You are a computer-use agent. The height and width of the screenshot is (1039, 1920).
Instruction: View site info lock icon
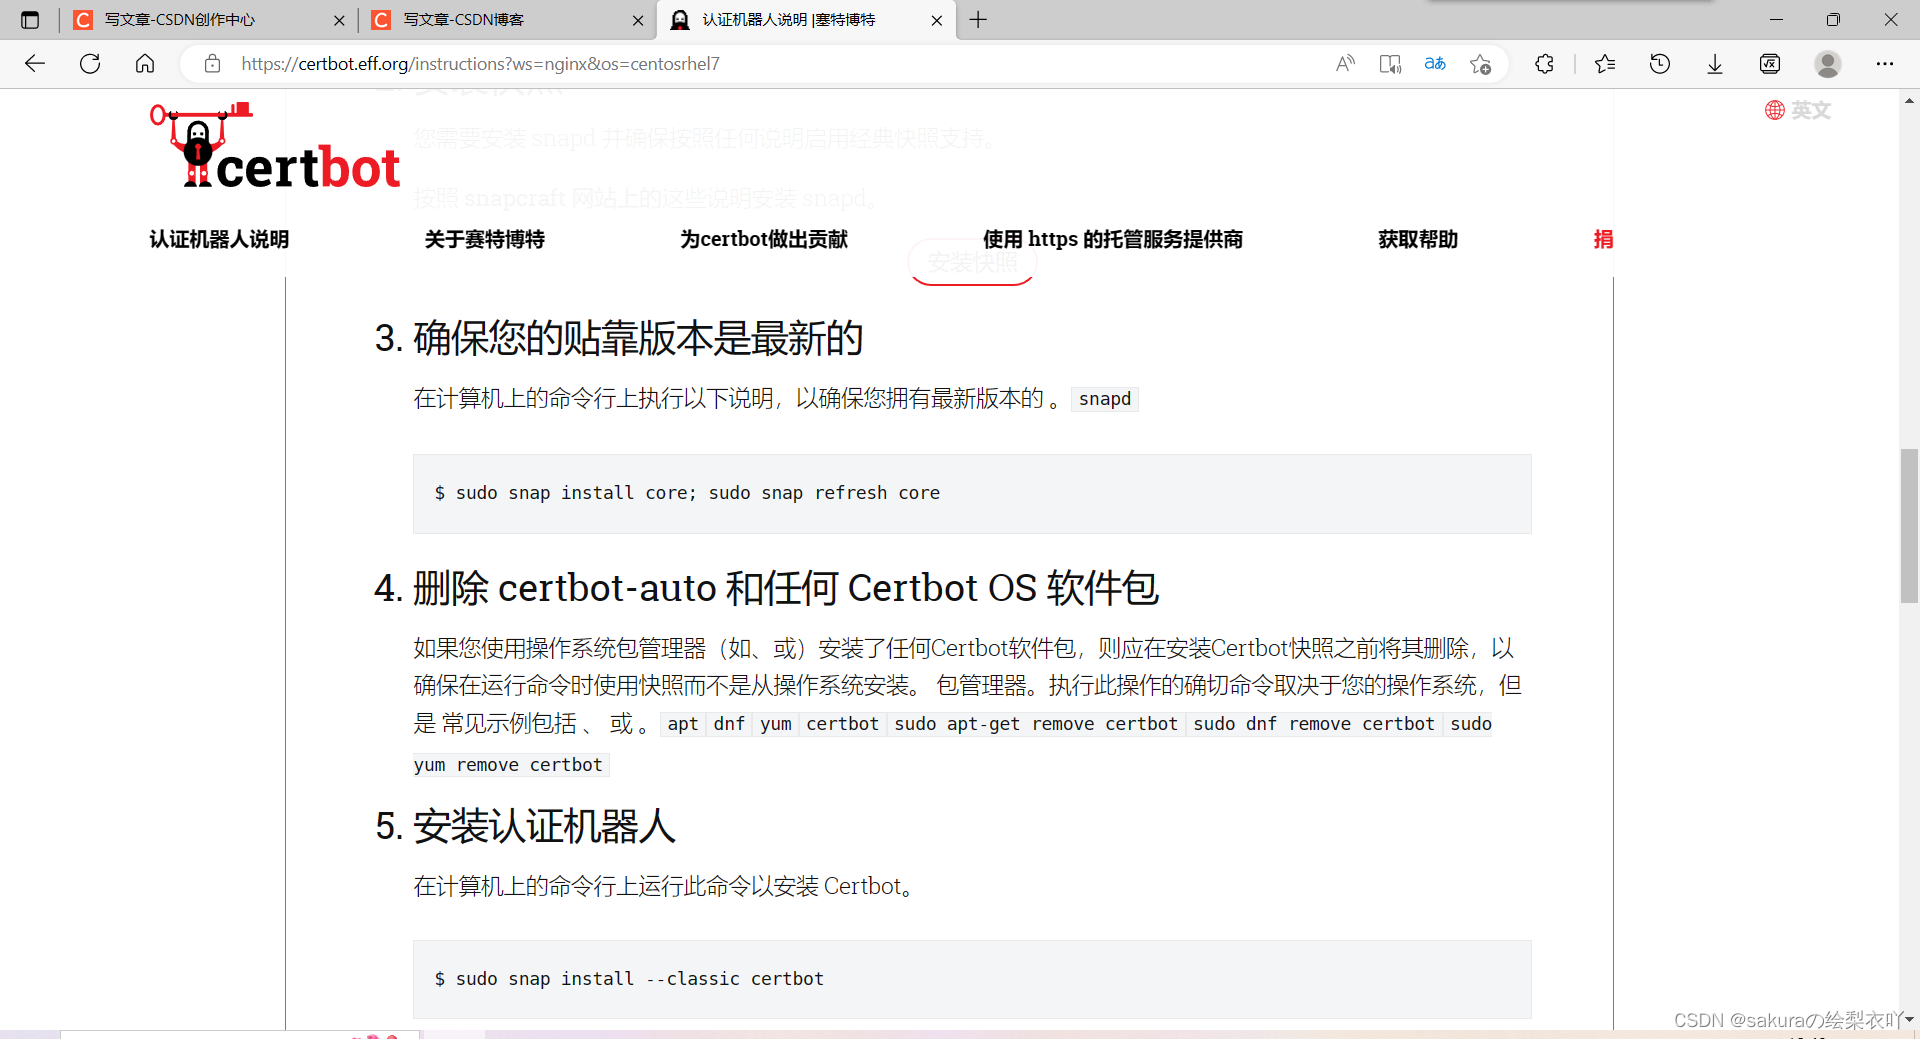click(x=212, y=64)
